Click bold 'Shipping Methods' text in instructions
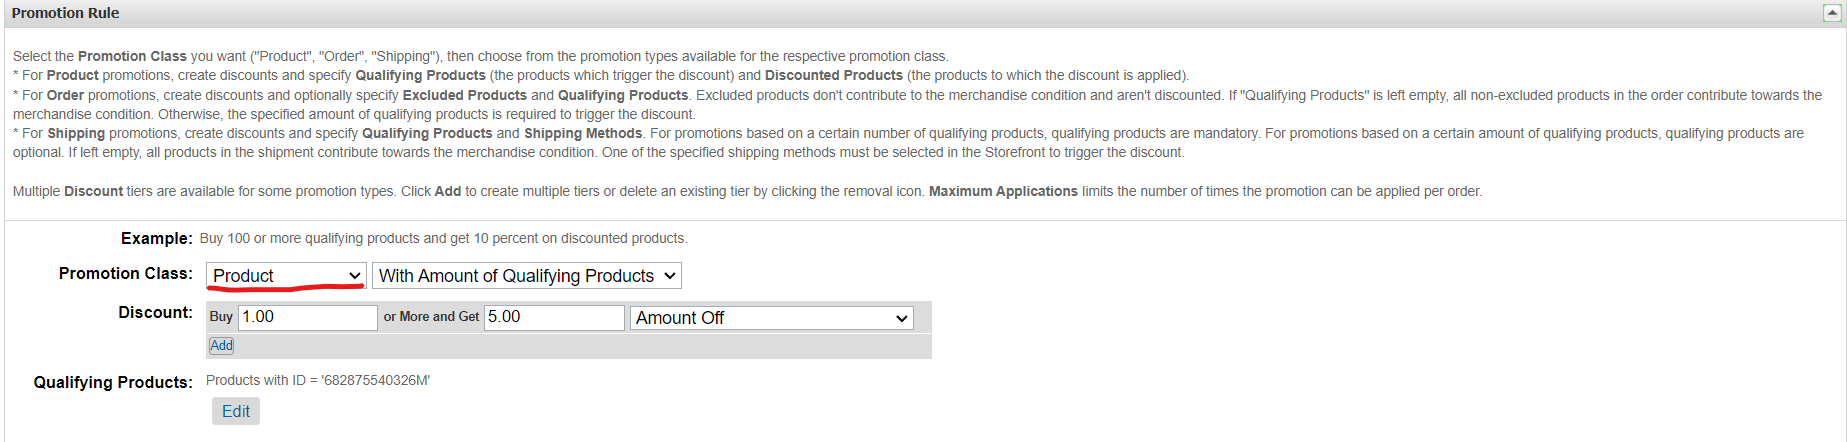 (x=583, y=133)
